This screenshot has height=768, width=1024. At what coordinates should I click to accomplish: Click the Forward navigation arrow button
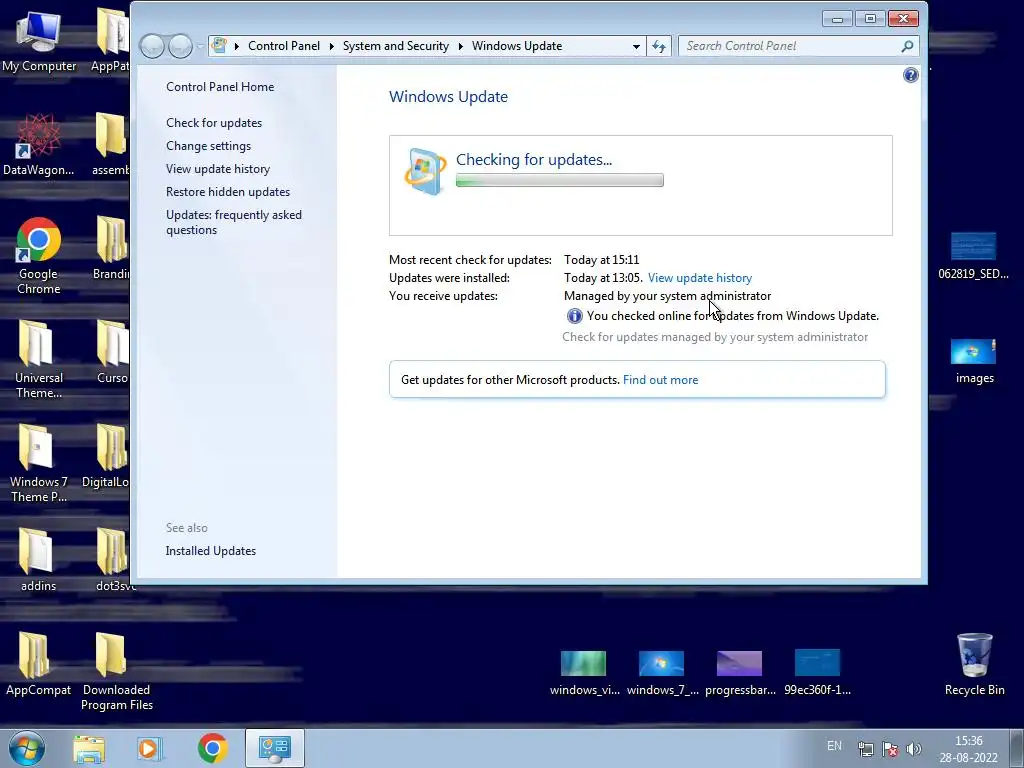180,46
